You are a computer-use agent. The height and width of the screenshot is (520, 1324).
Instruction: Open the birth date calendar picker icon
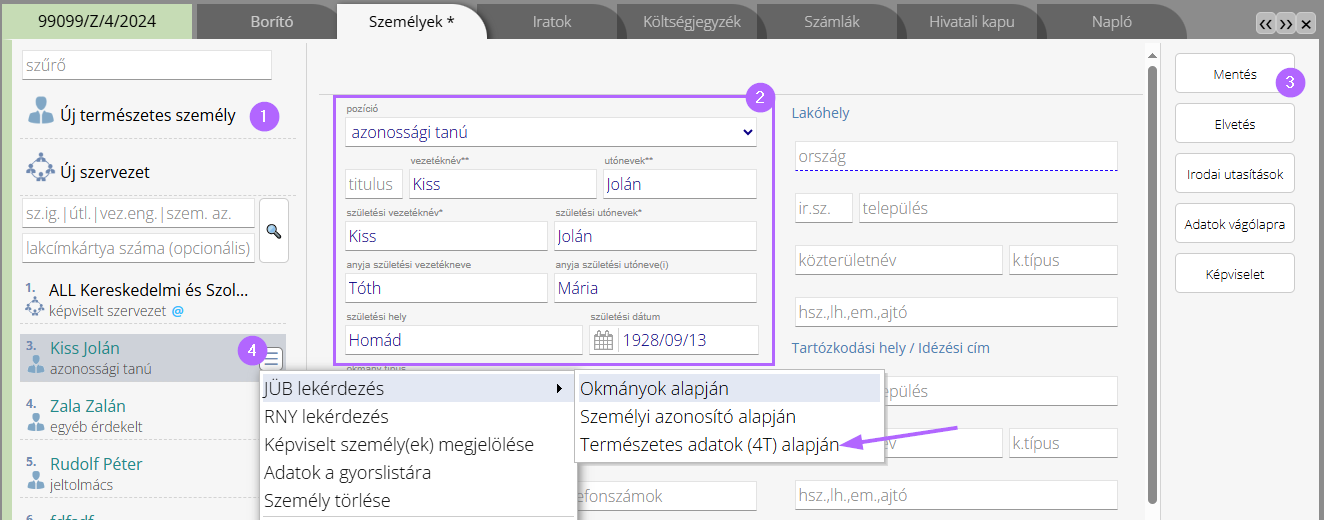click(603, 340)
